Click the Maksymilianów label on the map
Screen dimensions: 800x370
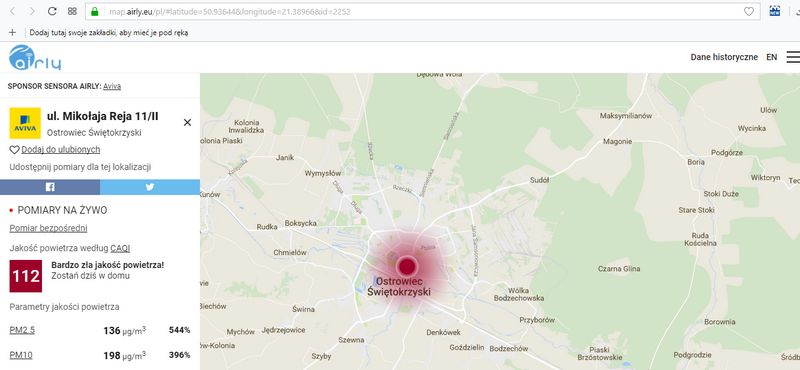tap(626, 116)
